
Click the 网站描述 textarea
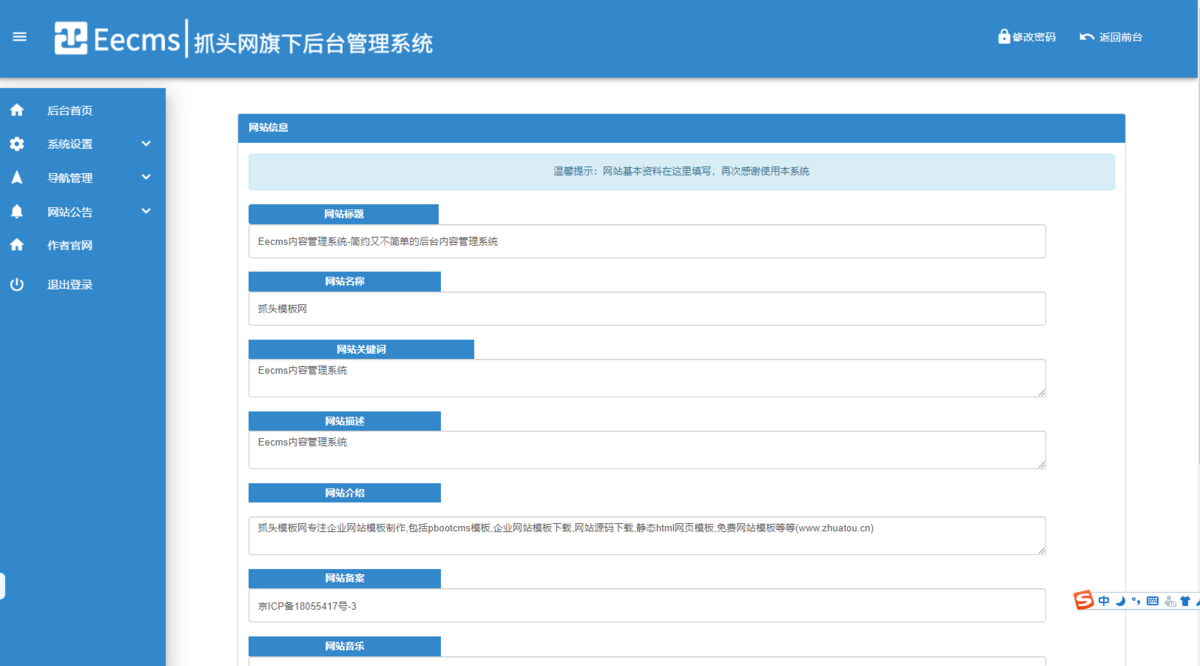pyautogui.click(x=647, y=450)
